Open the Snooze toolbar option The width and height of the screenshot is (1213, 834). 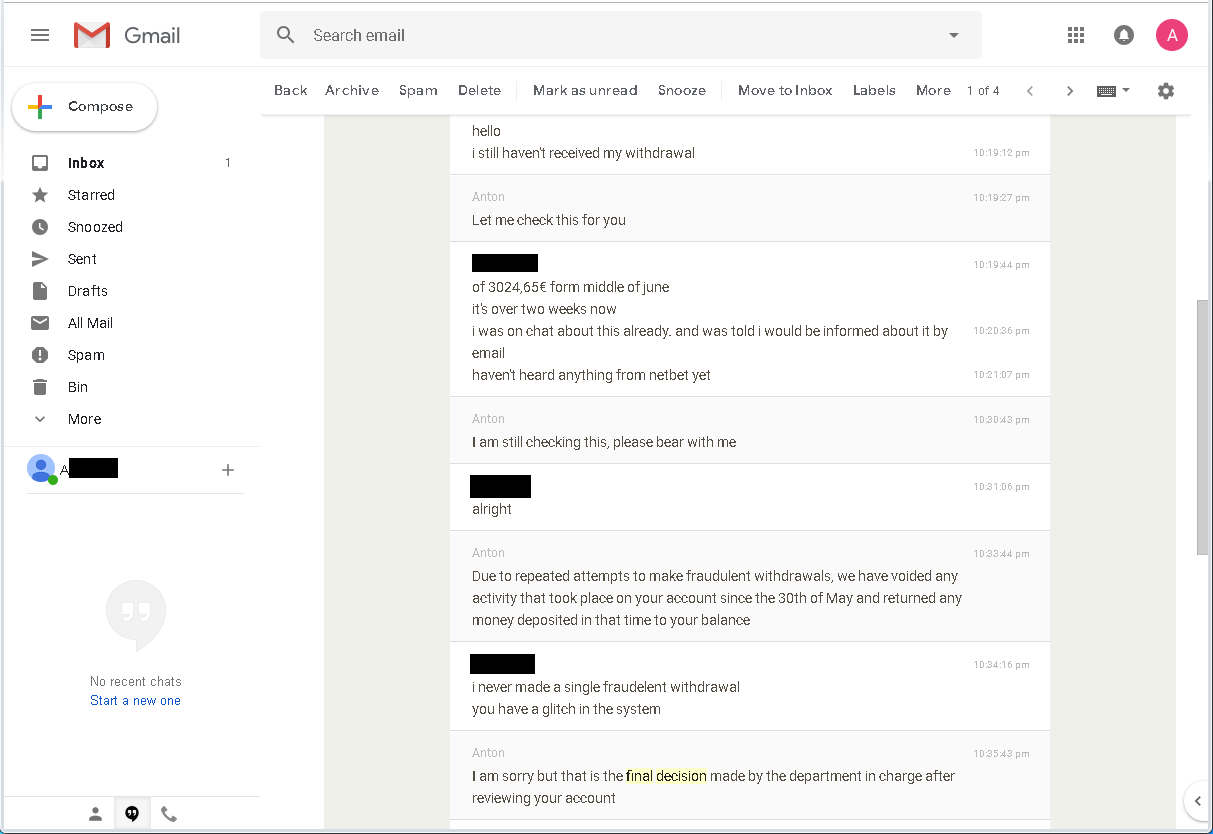[x=681, y=90]
